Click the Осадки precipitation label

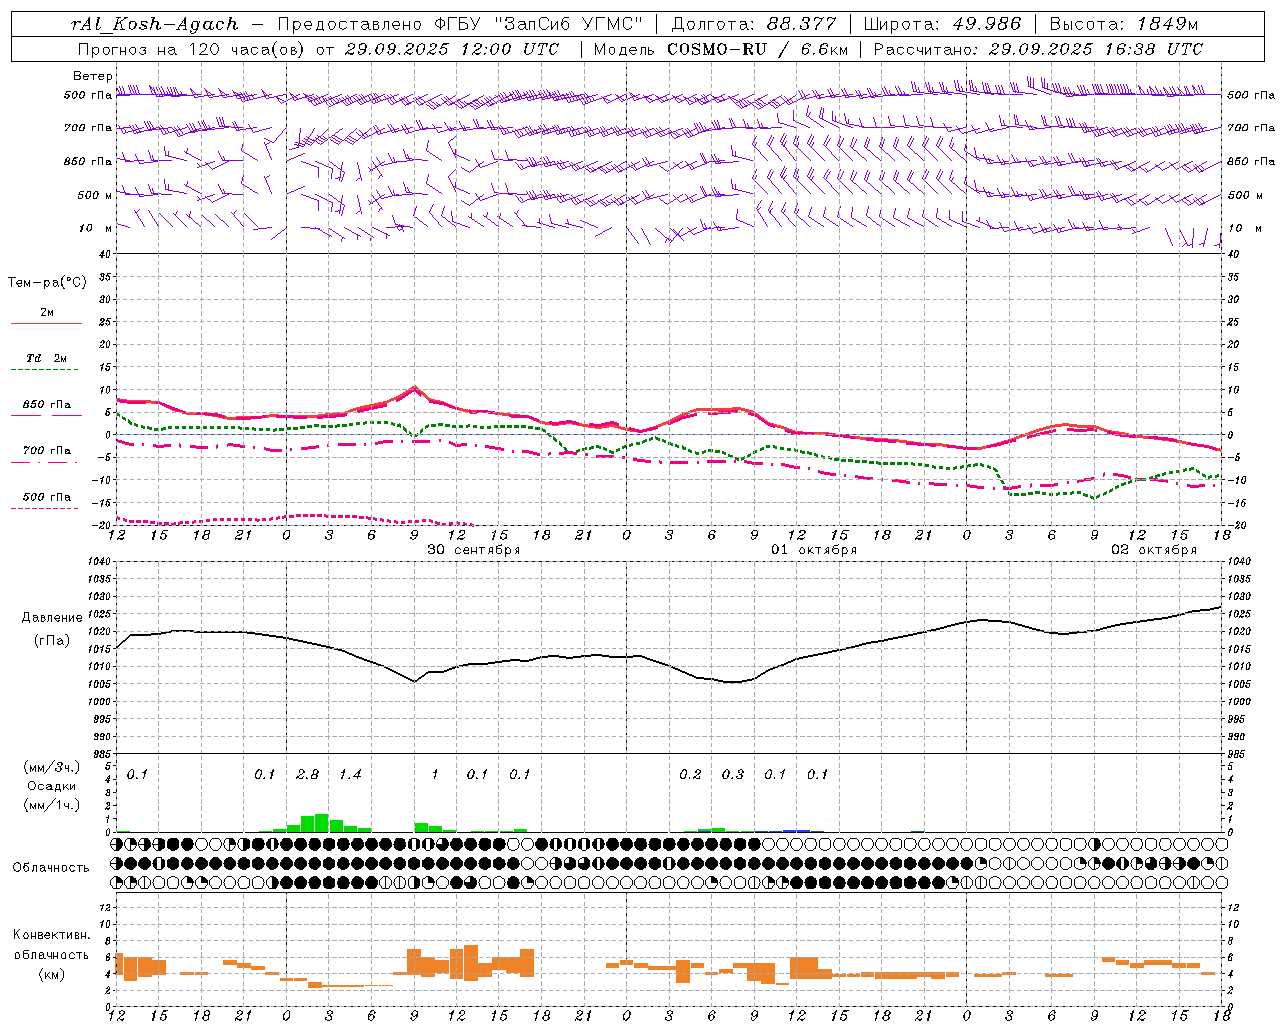[x=51, y=786]
